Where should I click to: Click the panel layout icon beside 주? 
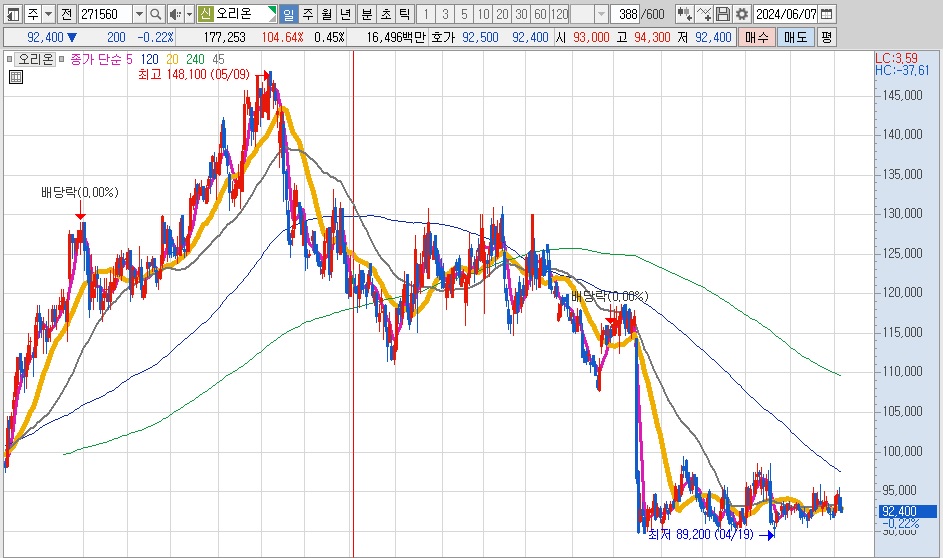13,14
